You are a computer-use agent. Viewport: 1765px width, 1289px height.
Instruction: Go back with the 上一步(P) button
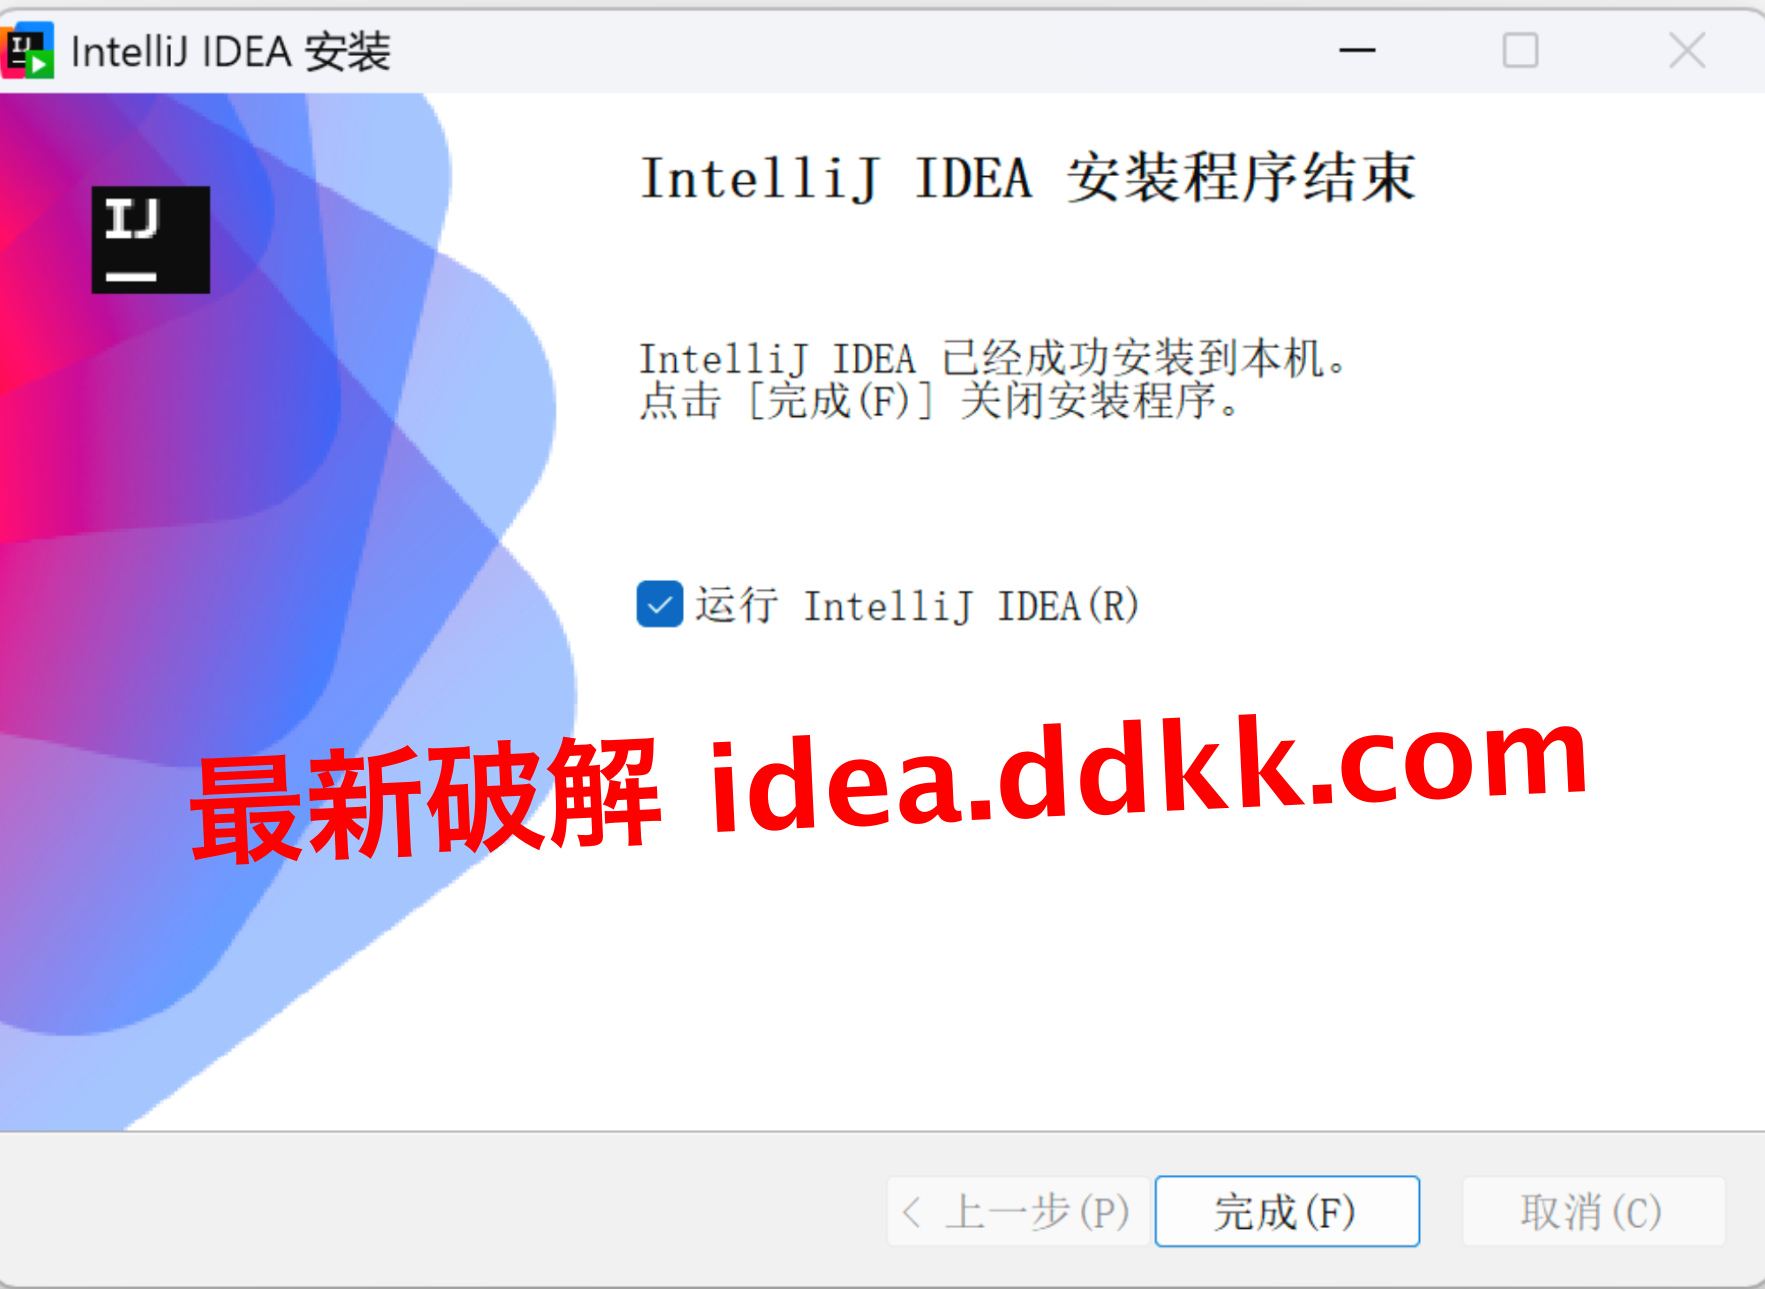(1018, 1211)
